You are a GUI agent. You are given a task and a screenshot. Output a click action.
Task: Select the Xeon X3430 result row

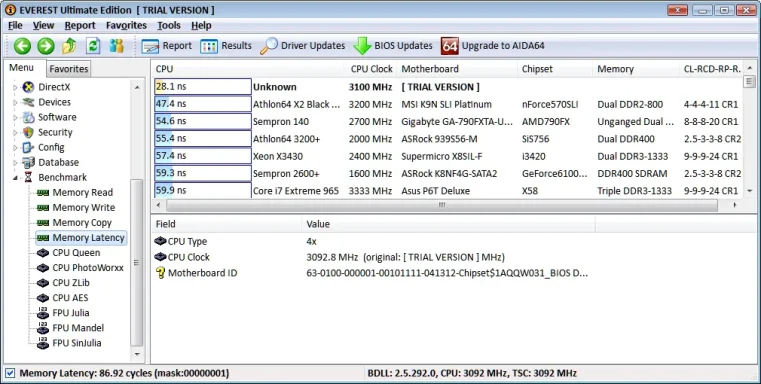coord(448,156)
